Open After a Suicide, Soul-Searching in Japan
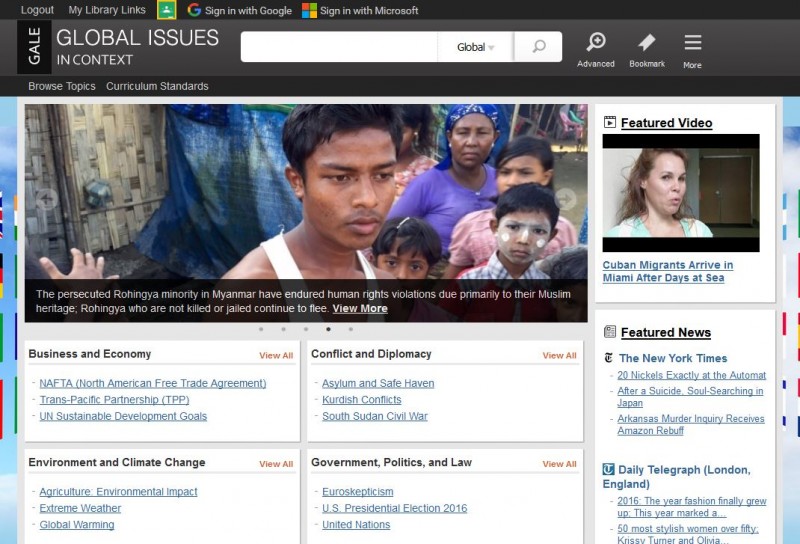The width and height of the screenshot is (800, 544). click(x=690, y=397)
